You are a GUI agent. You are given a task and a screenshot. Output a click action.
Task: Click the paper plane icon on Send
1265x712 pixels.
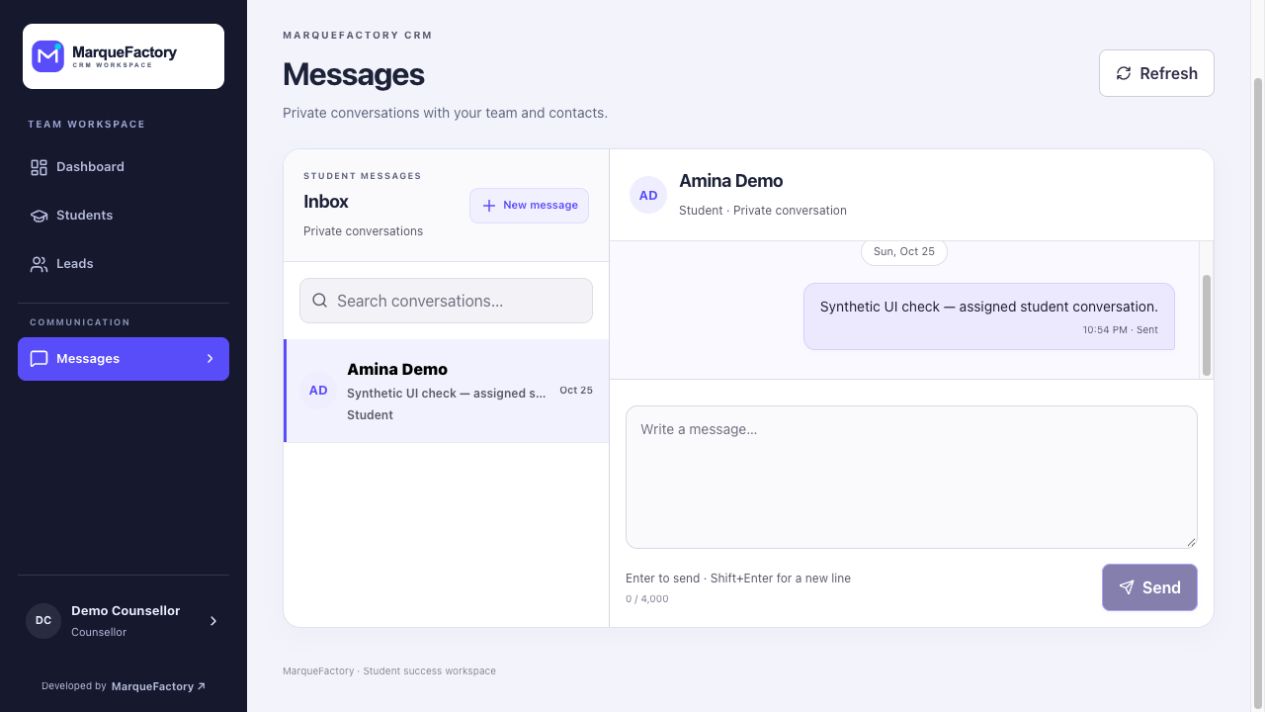[x=1127, y=587]
